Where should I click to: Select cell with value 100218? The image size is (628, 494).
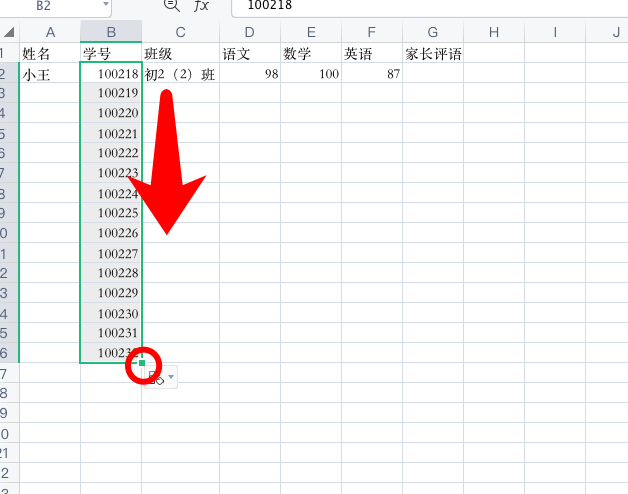coord(111,73)
